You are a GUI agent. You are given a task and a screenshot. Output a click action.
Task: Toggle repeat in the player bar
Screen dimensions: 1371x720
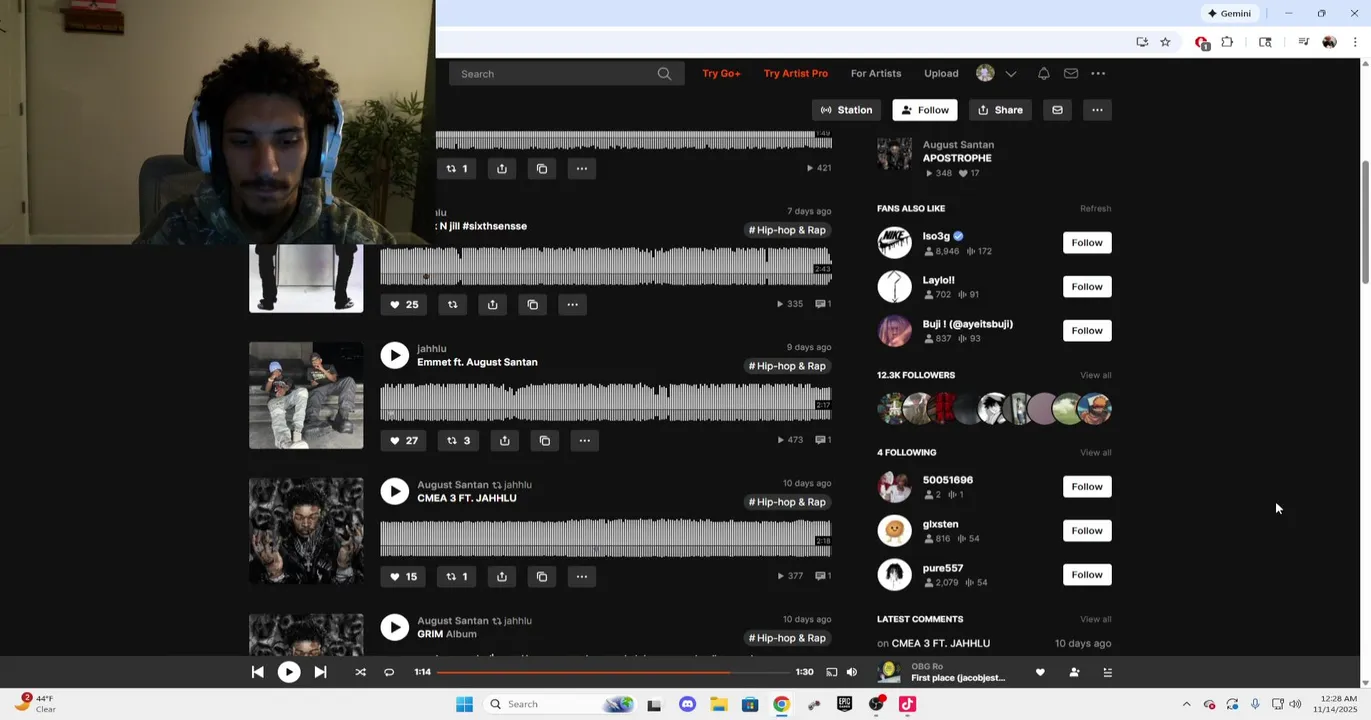[389, 672]
